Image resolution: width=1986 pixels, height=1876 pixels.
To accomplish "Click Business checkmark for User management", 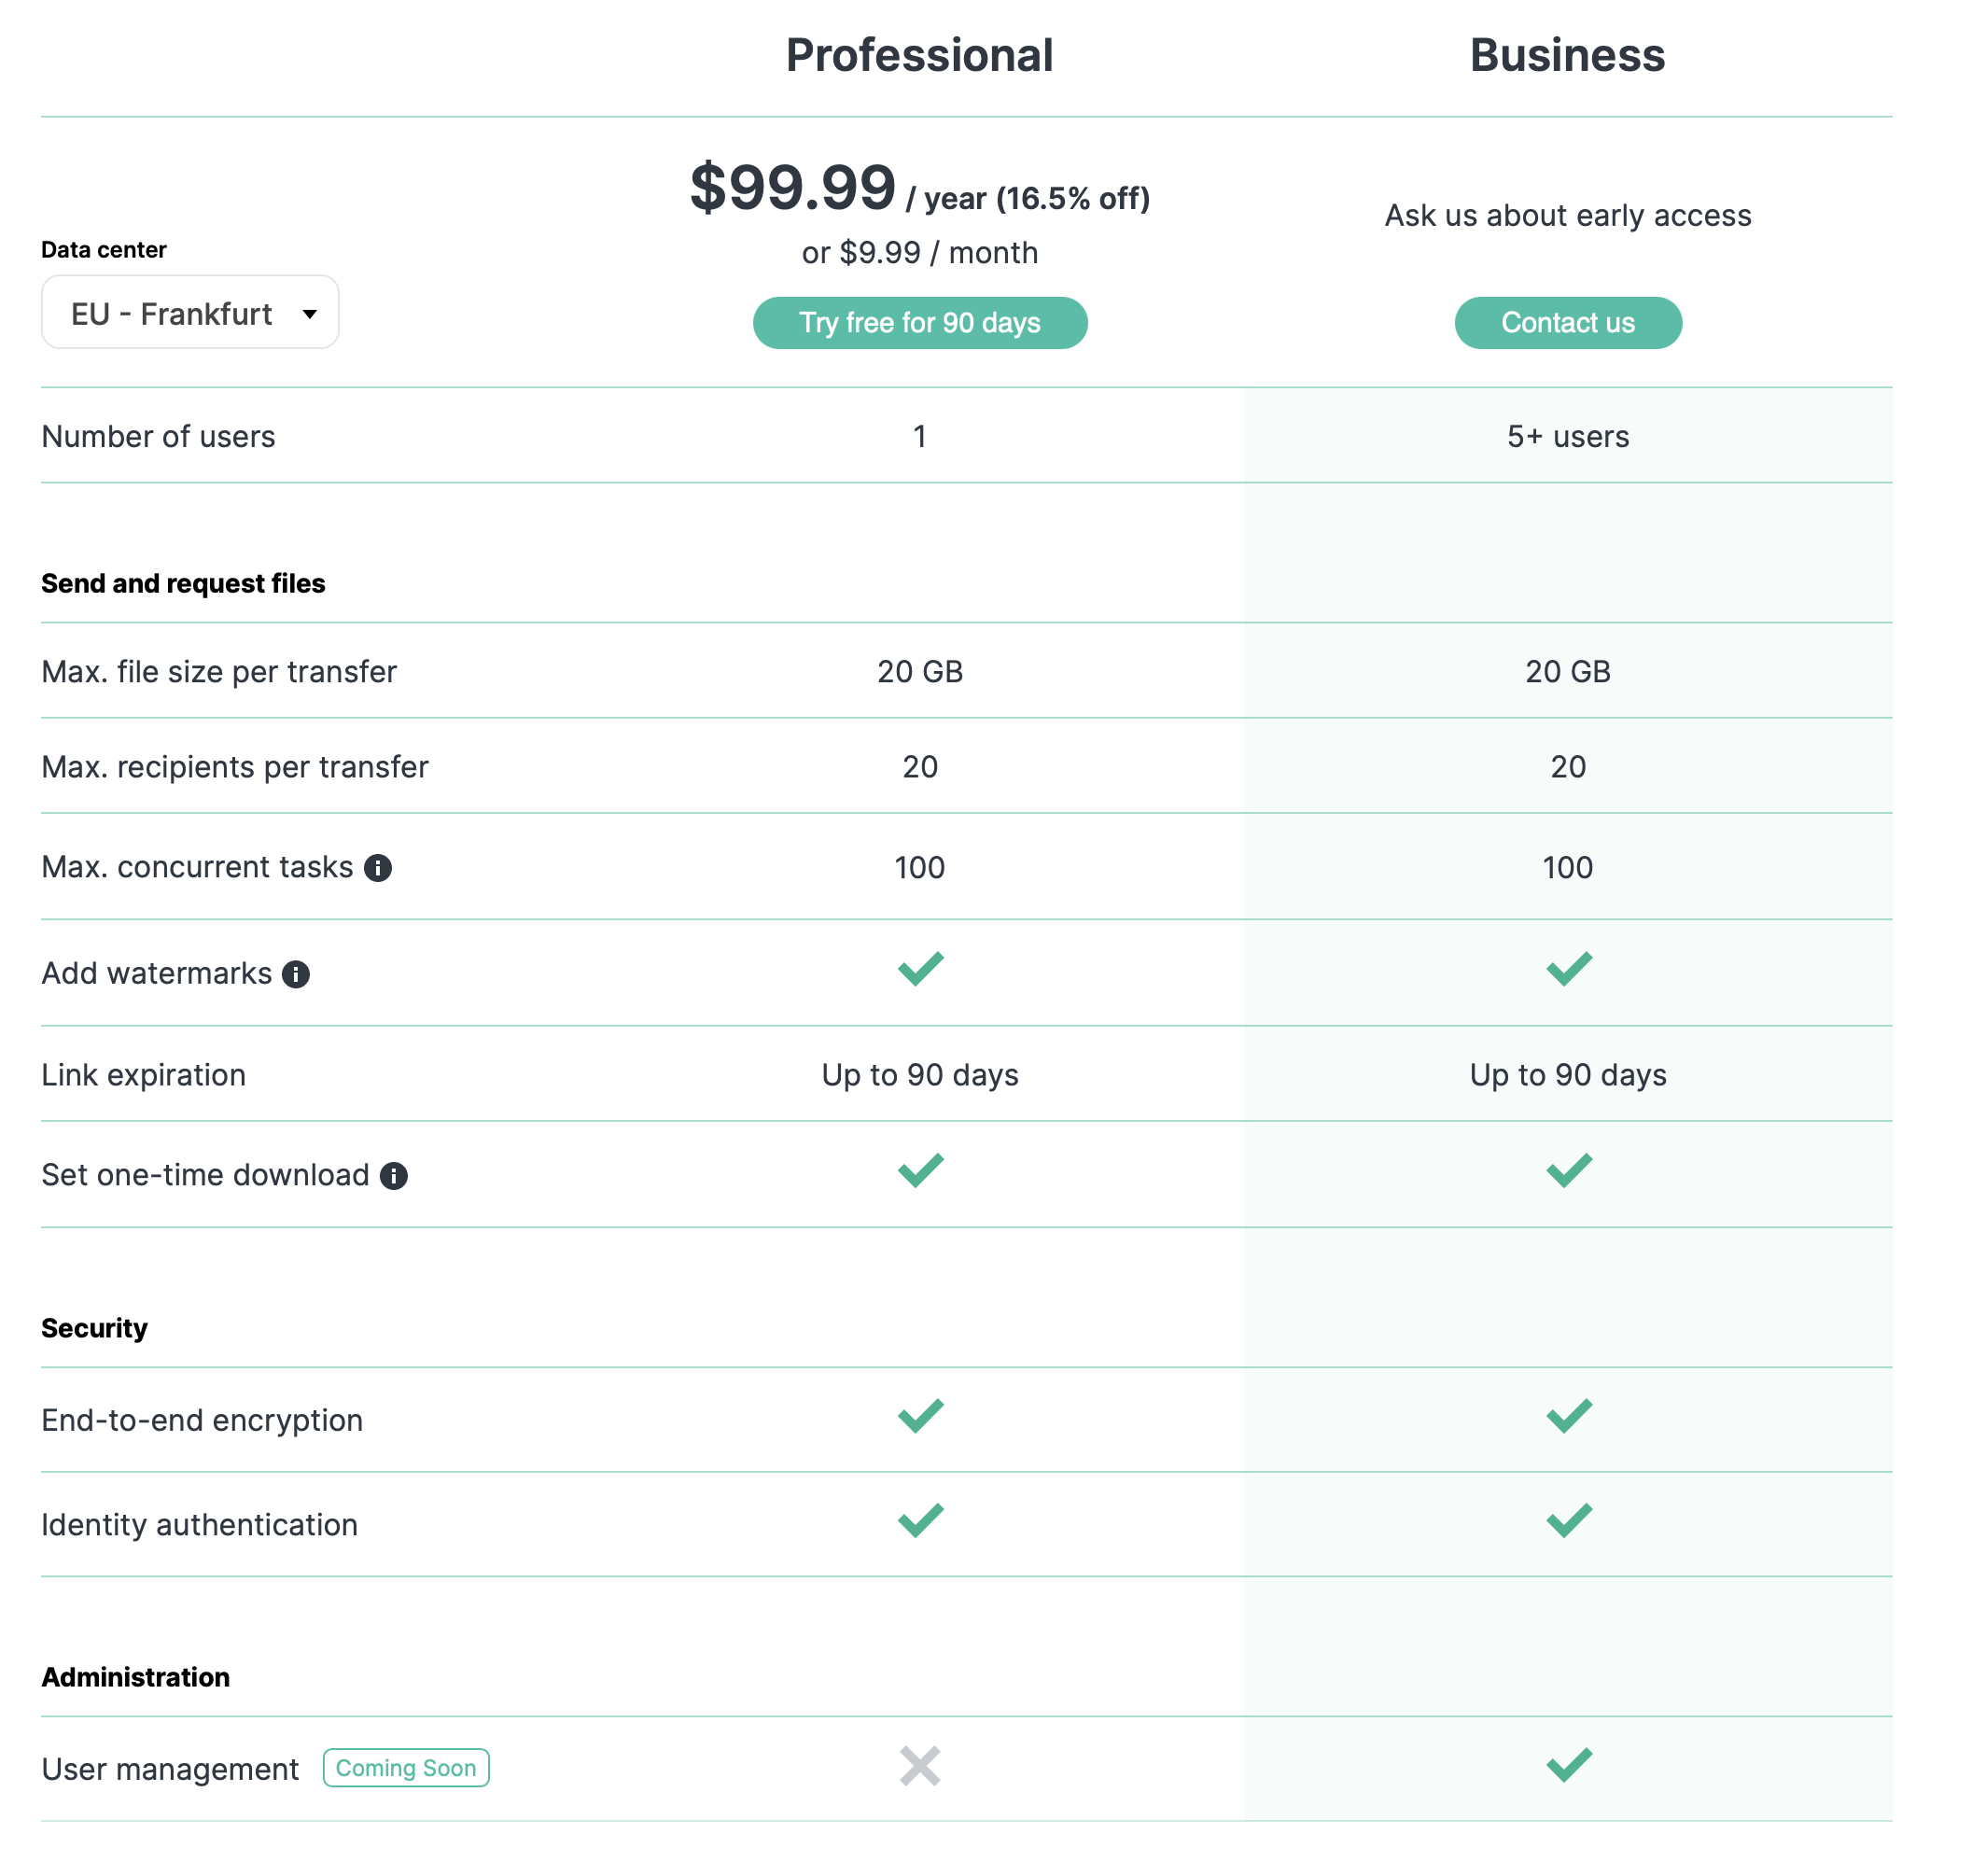I will pyautogui.click(x=1568, y=1765).
